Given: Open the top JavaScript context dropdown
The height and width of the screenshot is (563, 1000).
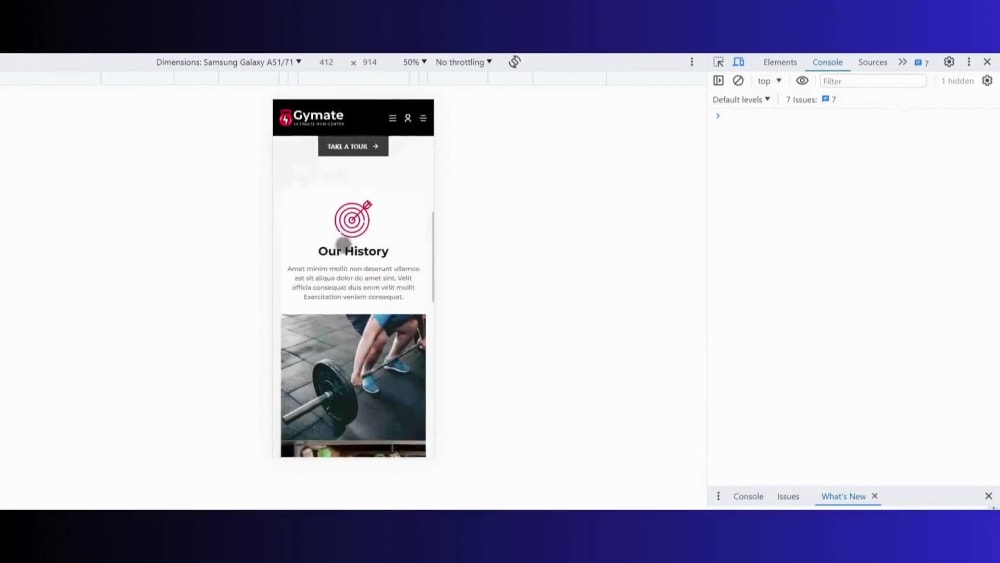Looking at the screenshot, I should (769, 81).
